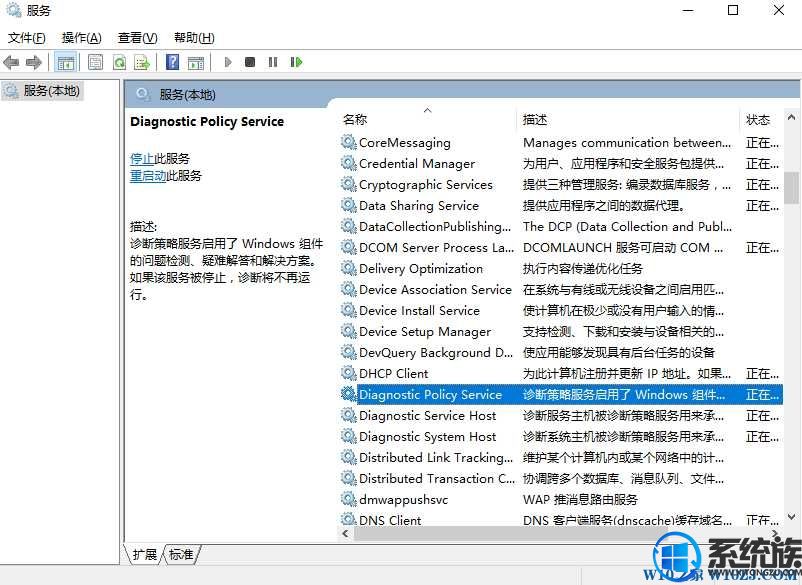
Task: Sort by the 描述 column header
Action: 628,120
